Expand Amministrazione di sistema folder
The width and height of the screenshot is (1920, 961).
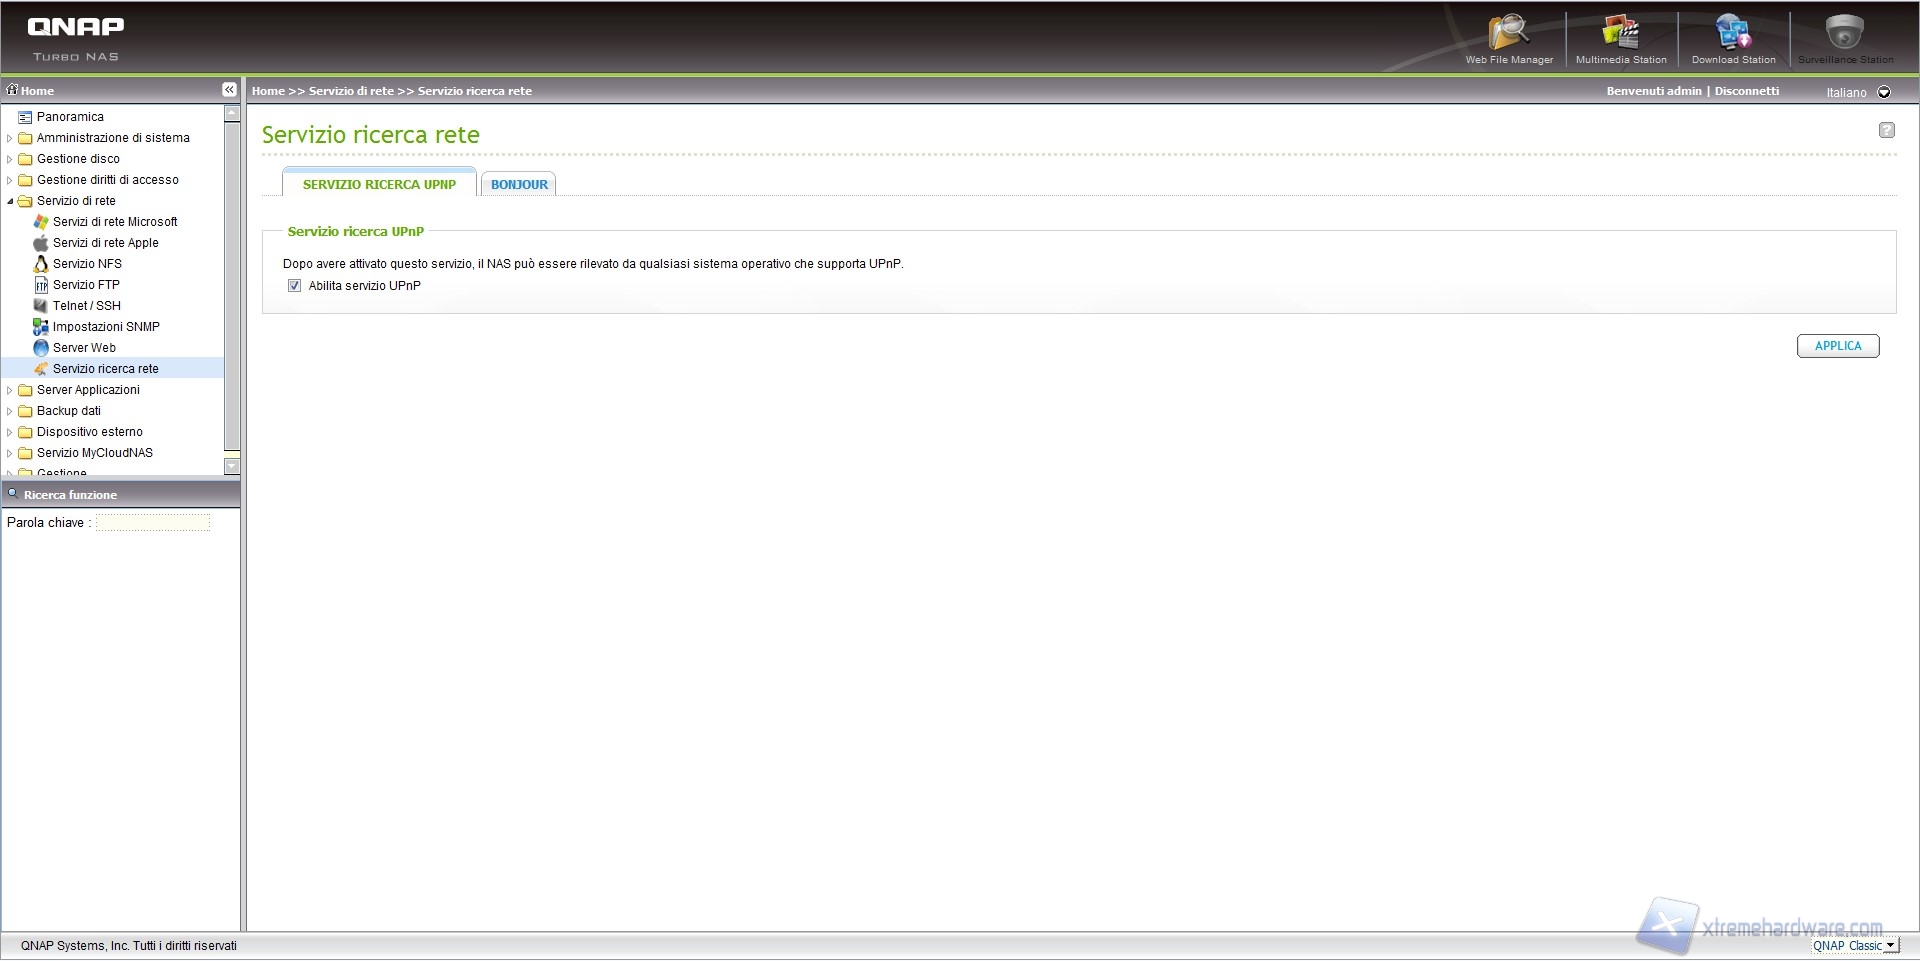[x=10, y=138]
